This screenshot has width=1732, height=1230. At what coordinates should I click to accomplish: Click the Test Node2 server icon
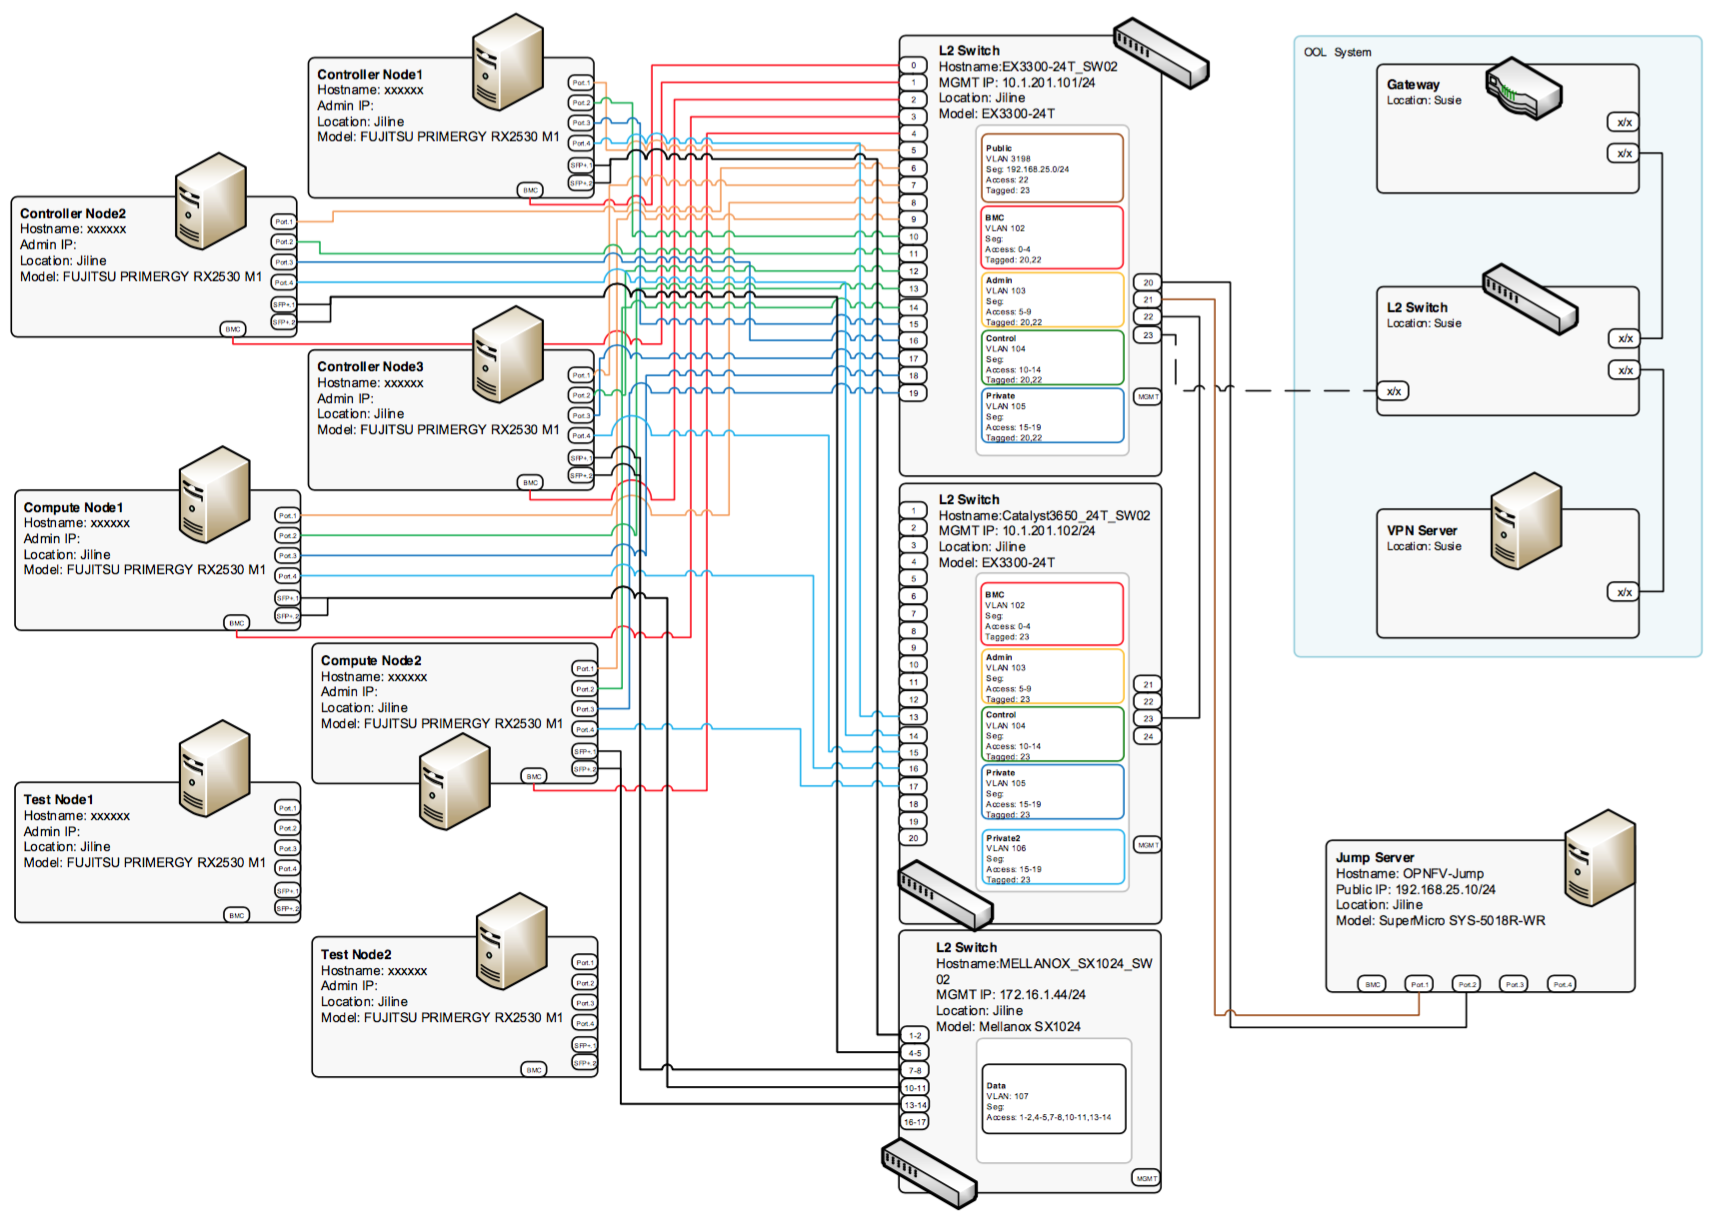(511, 941)
